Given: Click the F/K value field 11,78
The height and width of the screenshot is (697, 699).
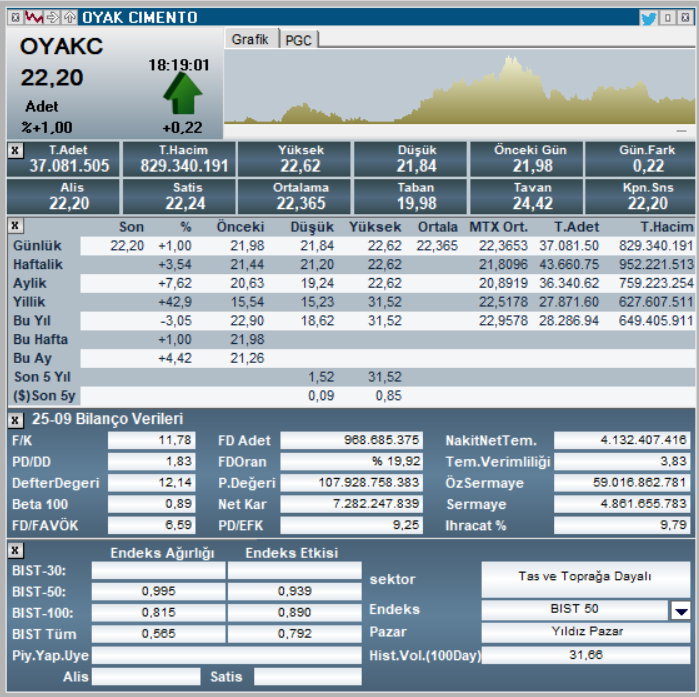Looking at the screenshot, I should click(x=151, y=440).
